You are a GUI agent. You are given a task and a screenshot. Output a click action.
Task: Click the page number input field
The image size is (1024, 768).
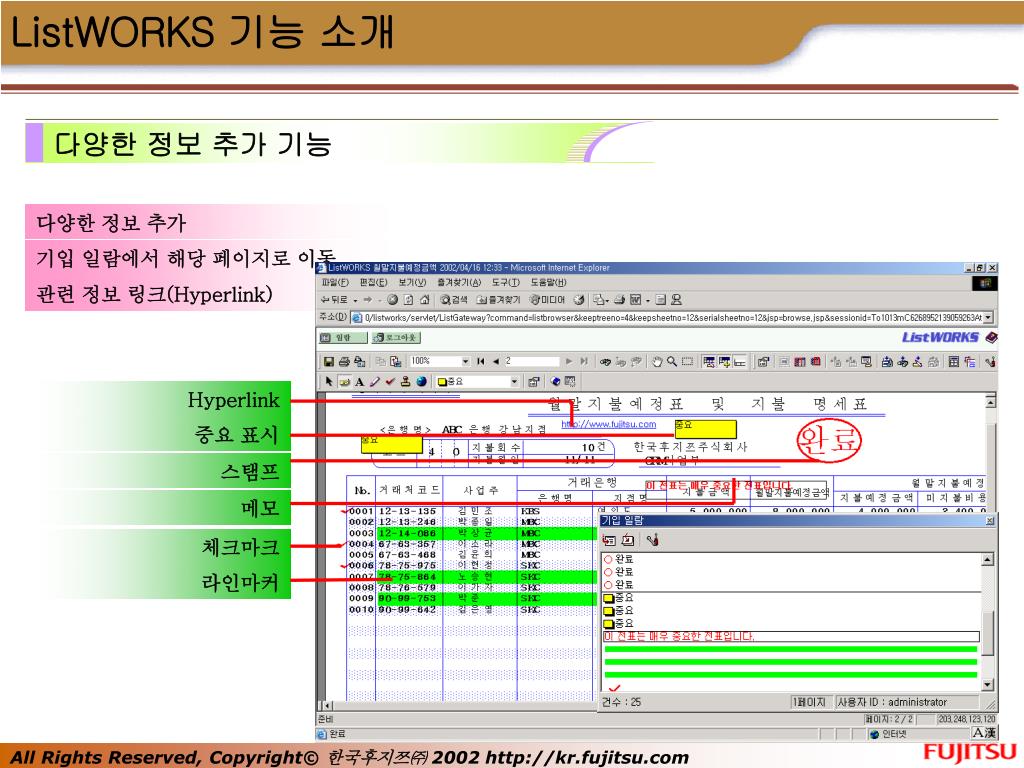coord(532,361)
